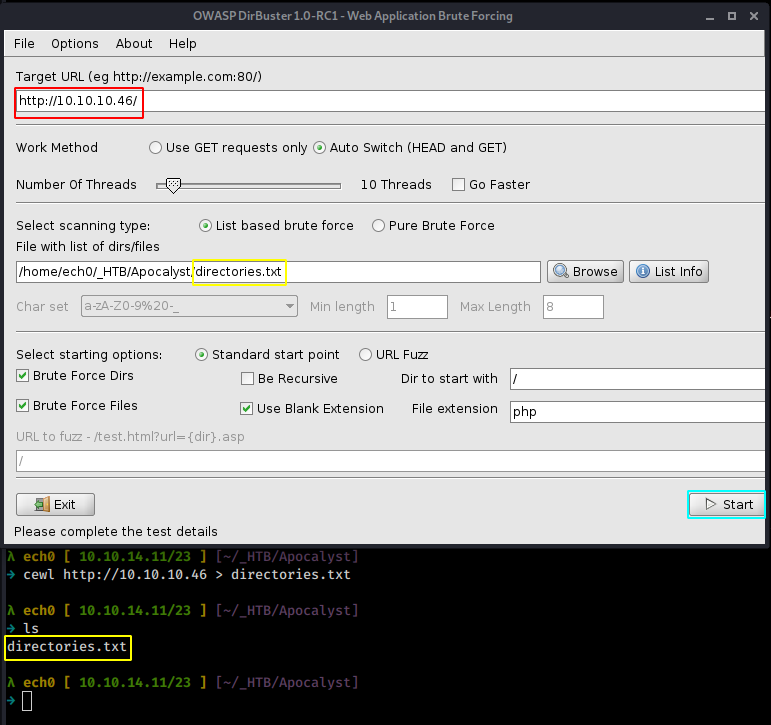Select the URL Fuzz starting option

pyautogui.click(x=366, y=355)
